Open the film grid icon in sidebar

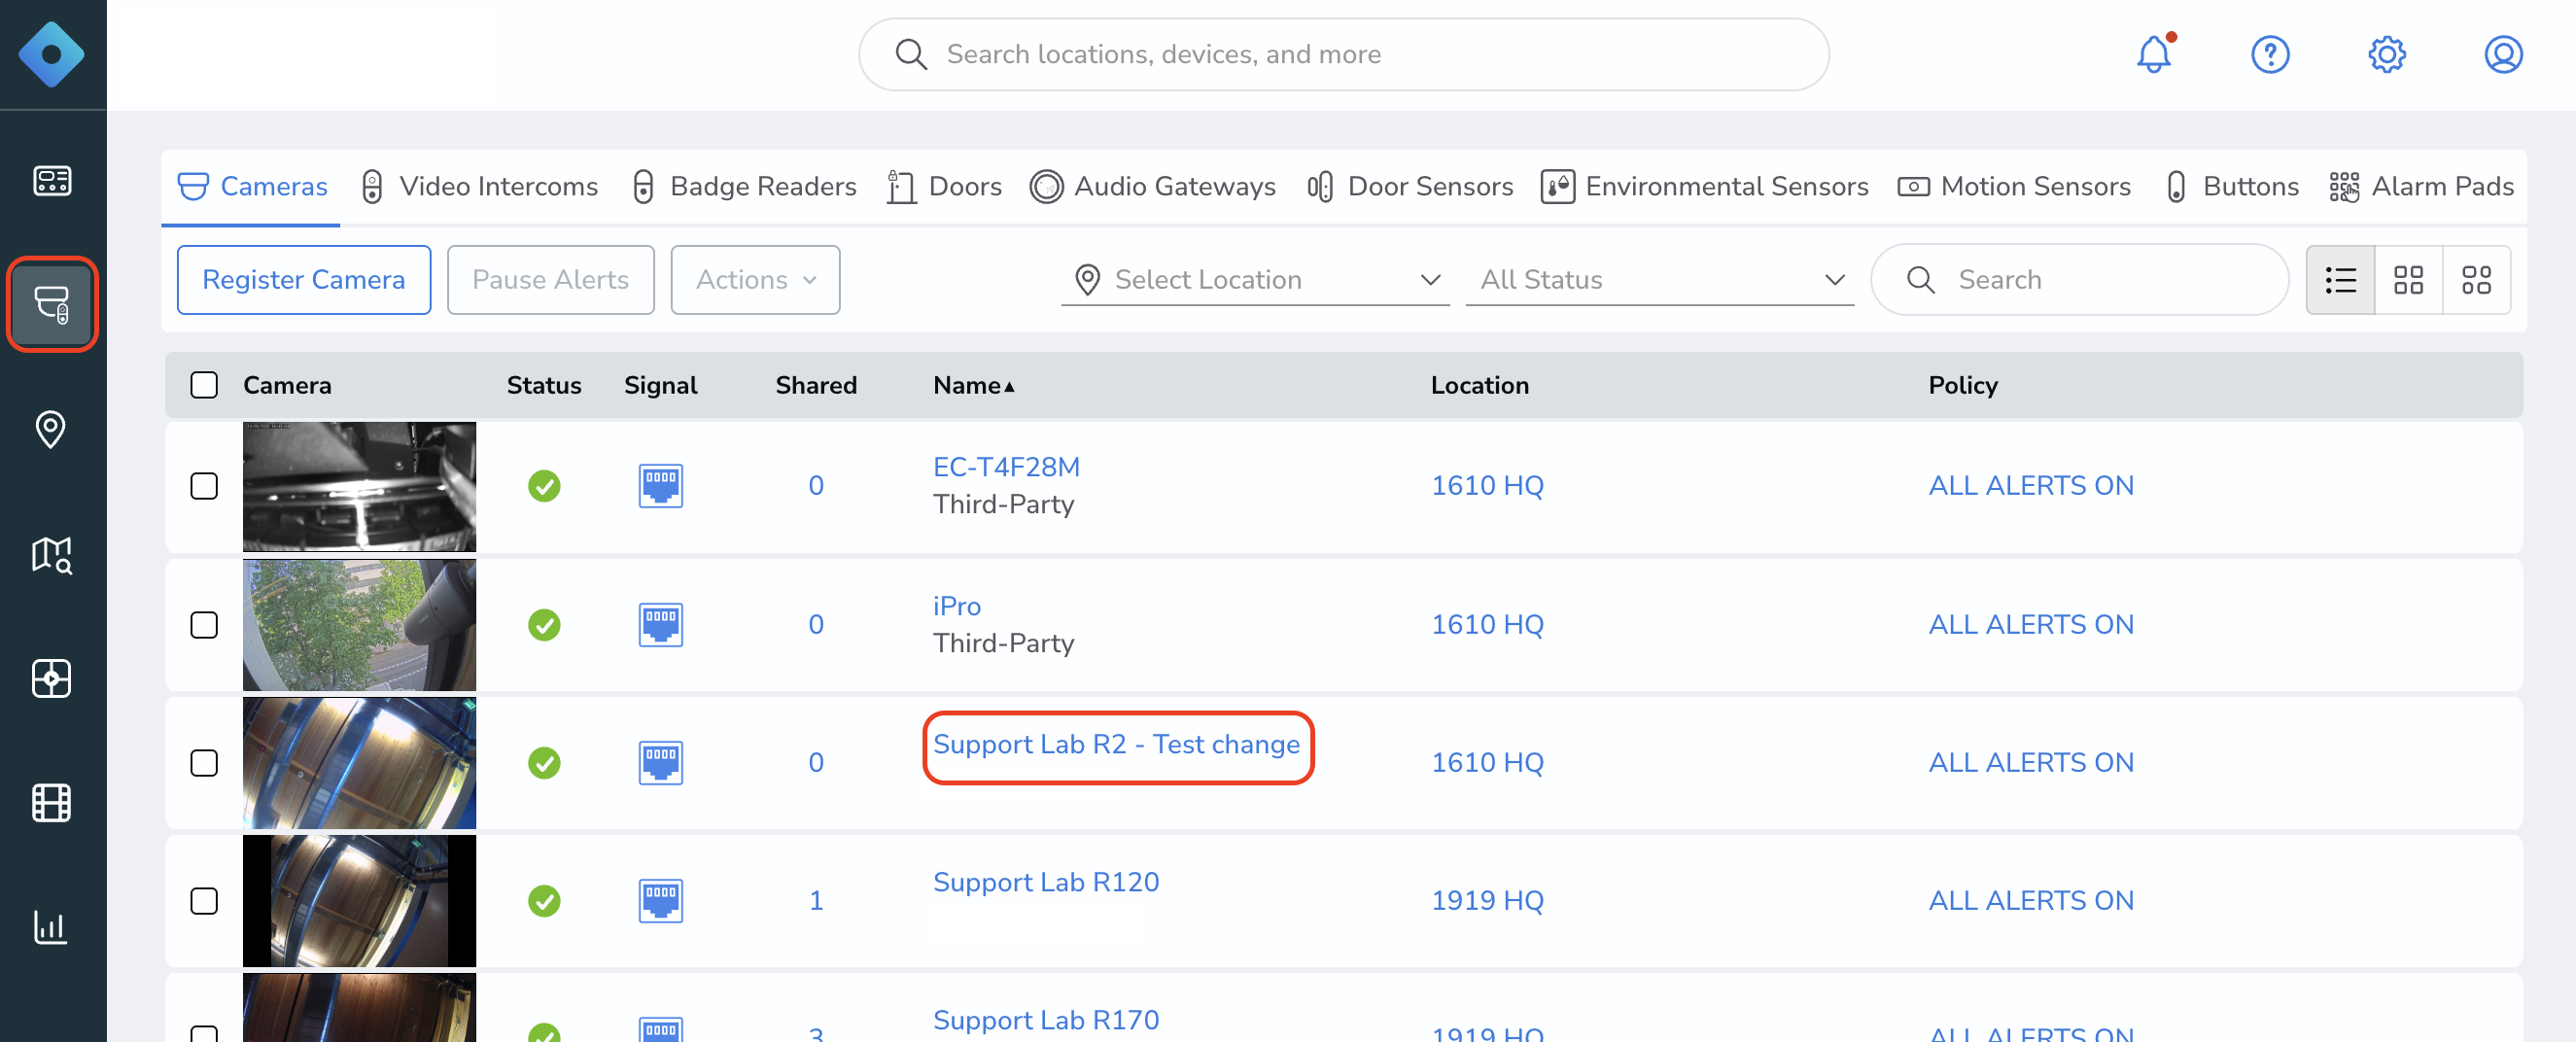coord(52,802)
